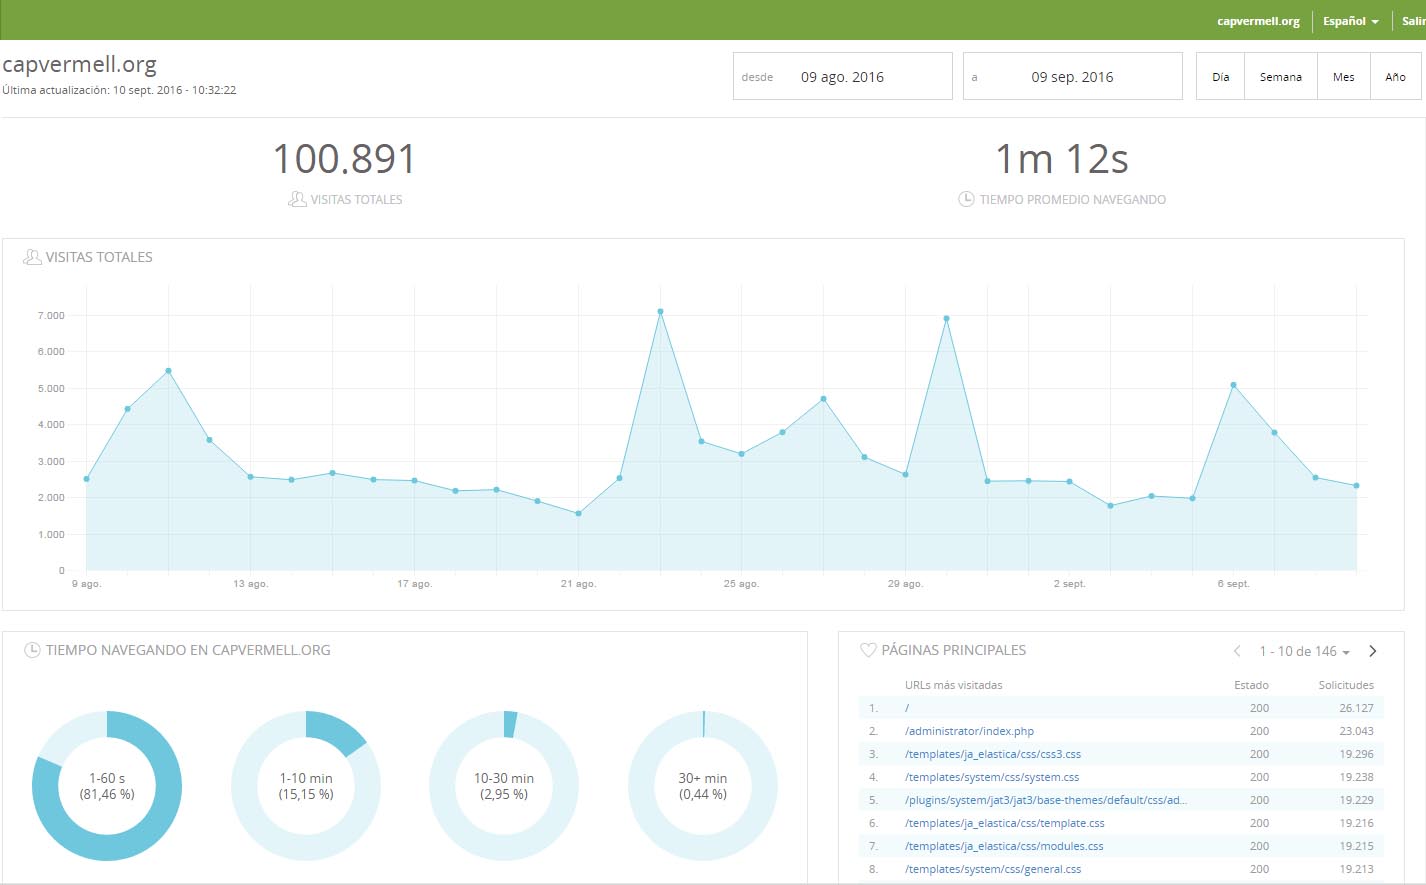Open the root URL "/" link in the list
Image resolution: width=1426 pixels, height=885 pixels.
pyautogui.click(x=907, y=708)
